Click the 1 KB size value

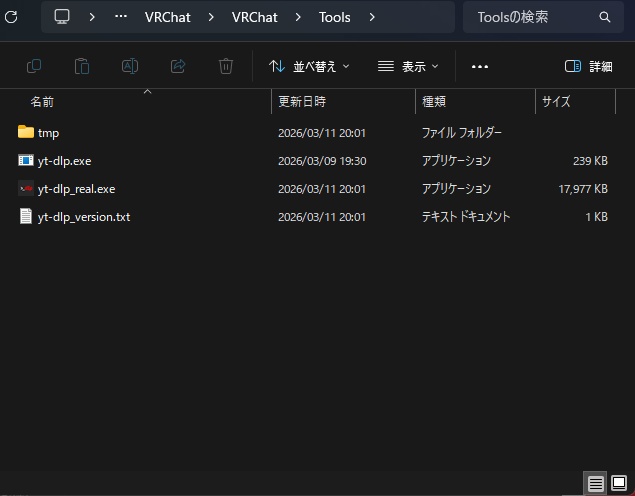pos(597,217)
